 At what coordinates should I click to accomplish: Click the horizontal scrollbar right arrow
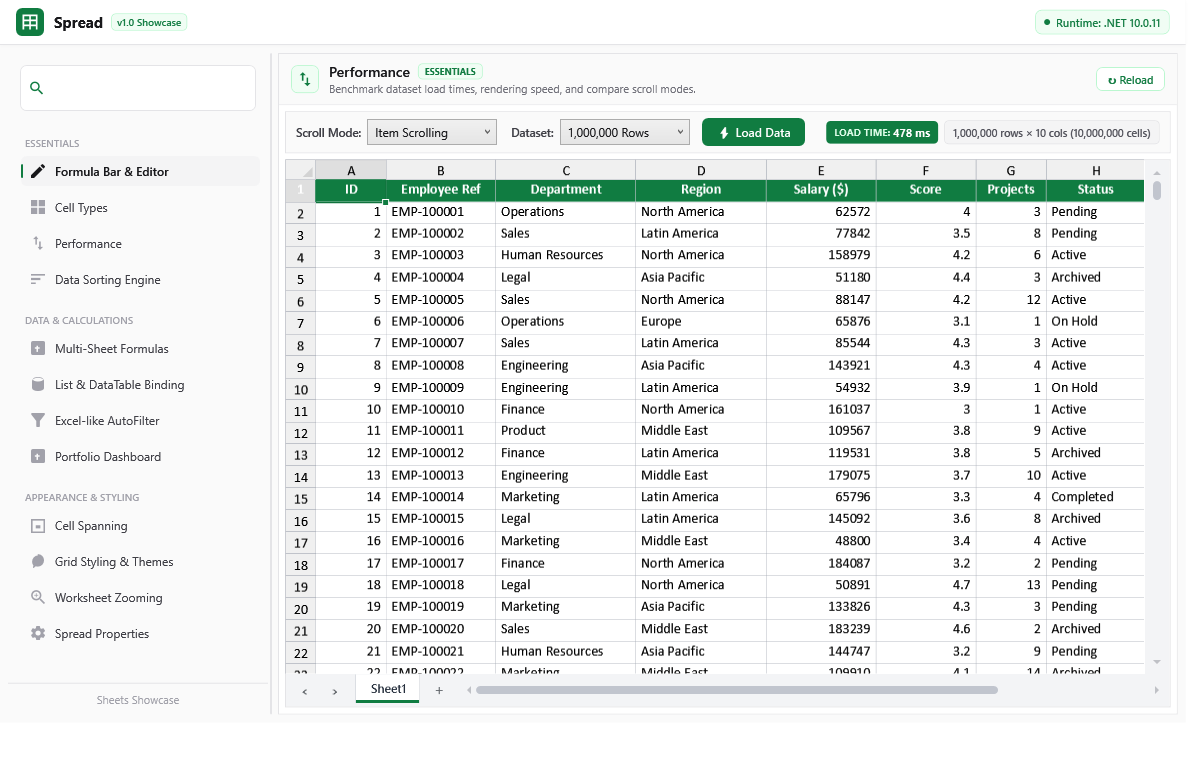pos(1157,690)
